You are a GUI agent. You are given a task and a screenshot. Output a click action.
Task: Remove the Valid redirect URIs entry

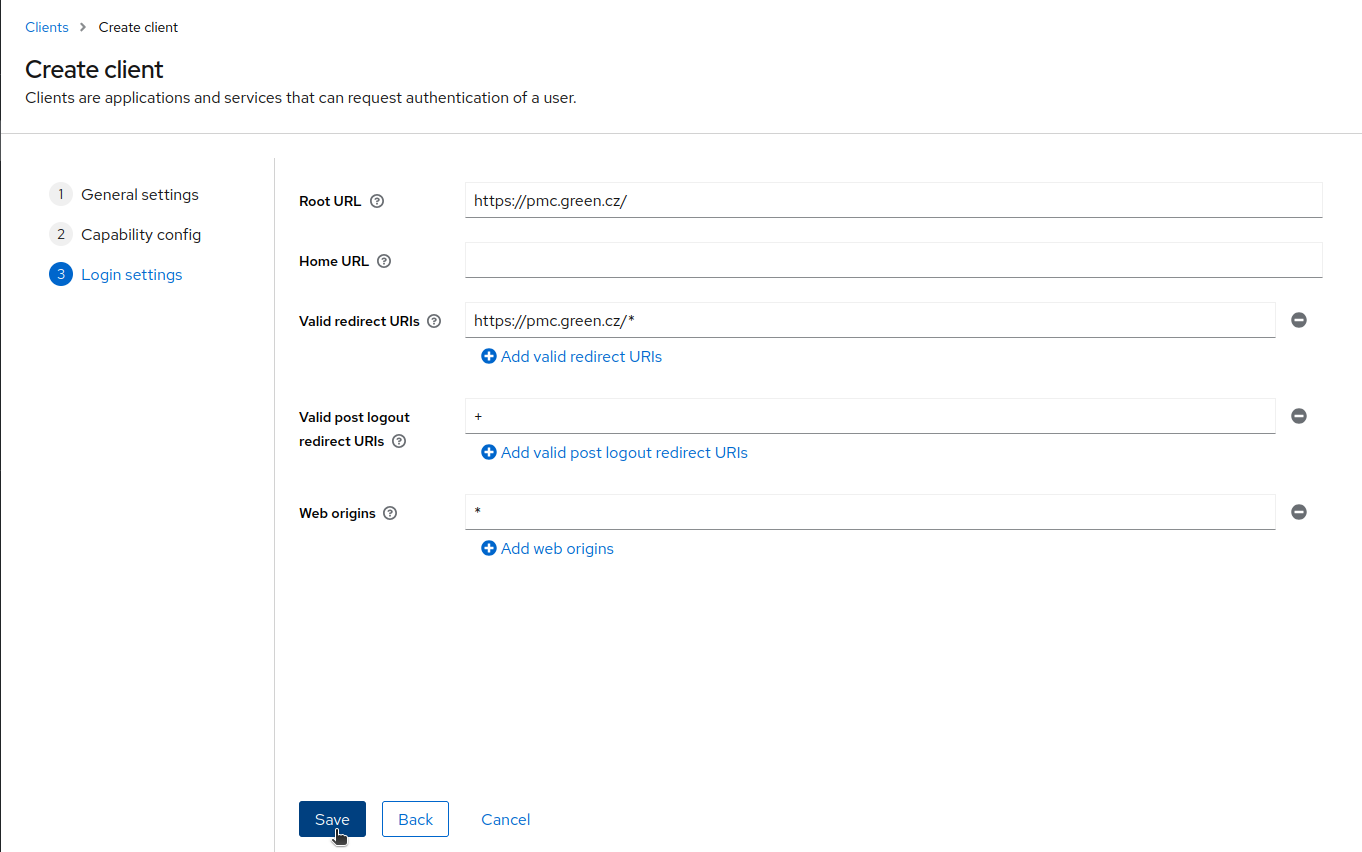coord(1299,320)
